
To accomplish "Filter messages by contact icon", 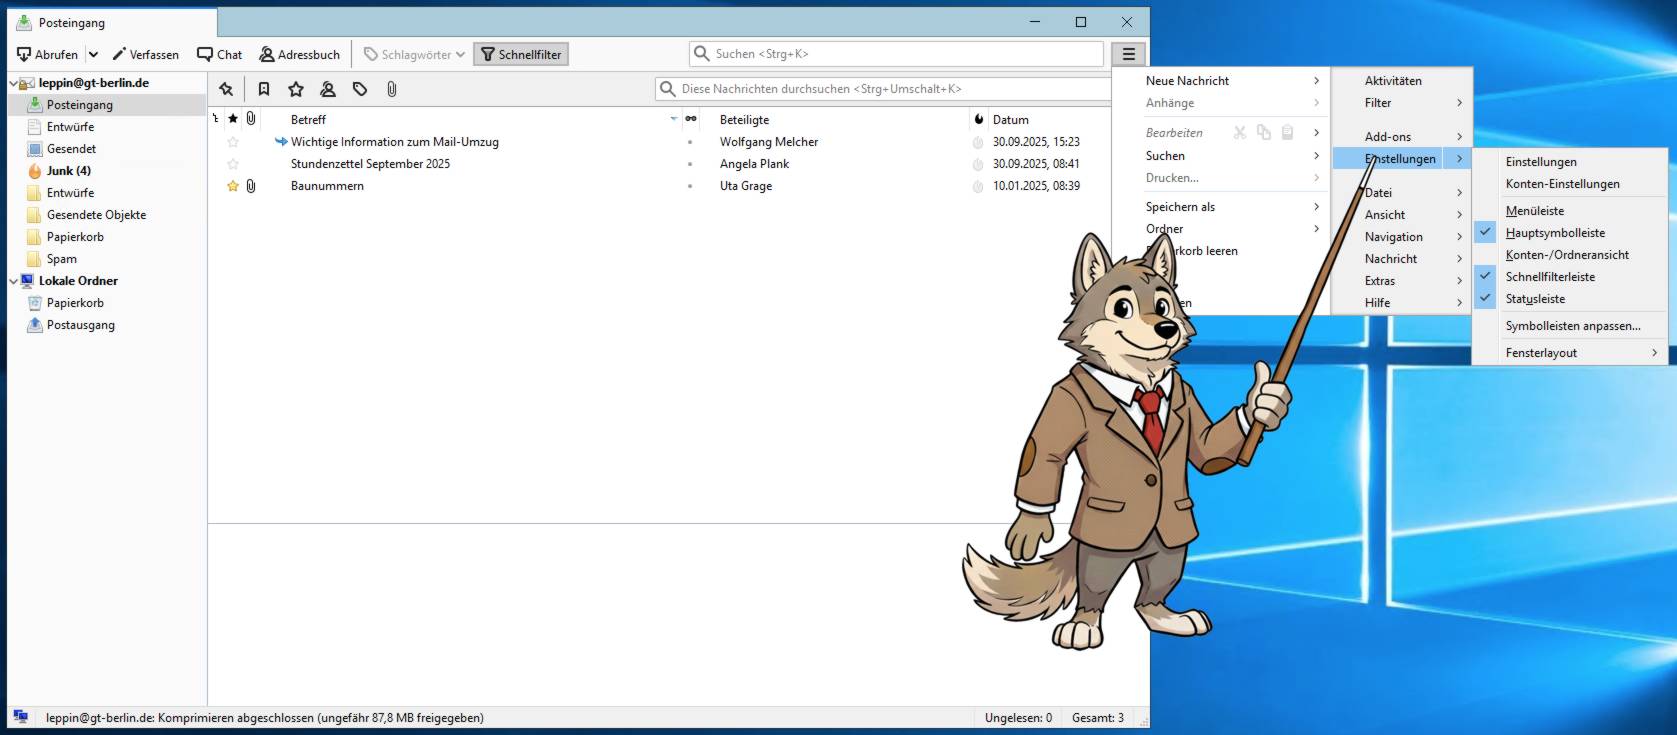I will (328, 89).
